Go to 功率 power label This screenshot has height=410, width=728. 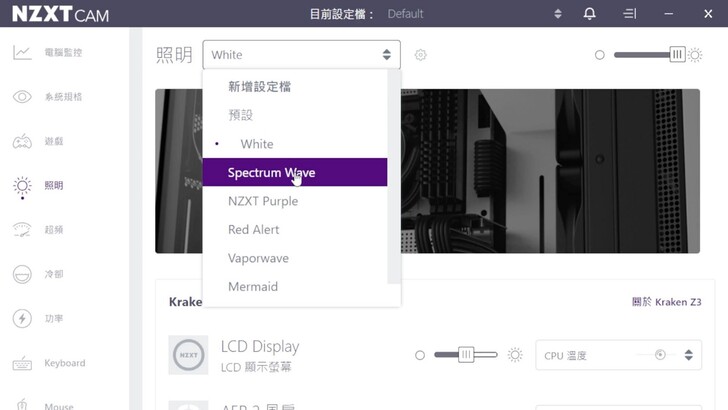[x=54, y=319]
